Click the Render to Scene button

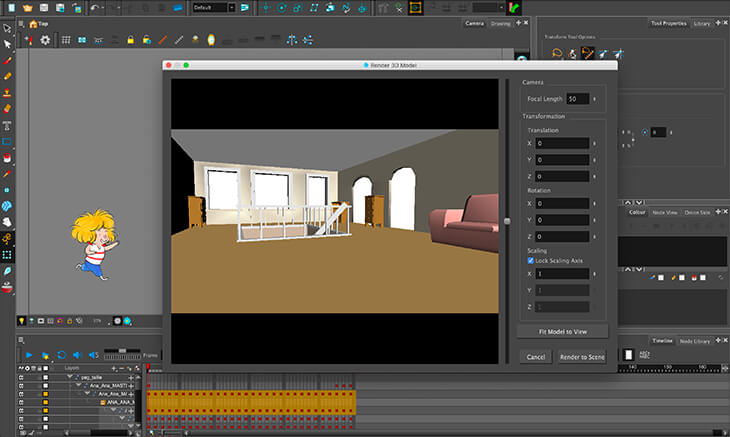coord(582,357)
